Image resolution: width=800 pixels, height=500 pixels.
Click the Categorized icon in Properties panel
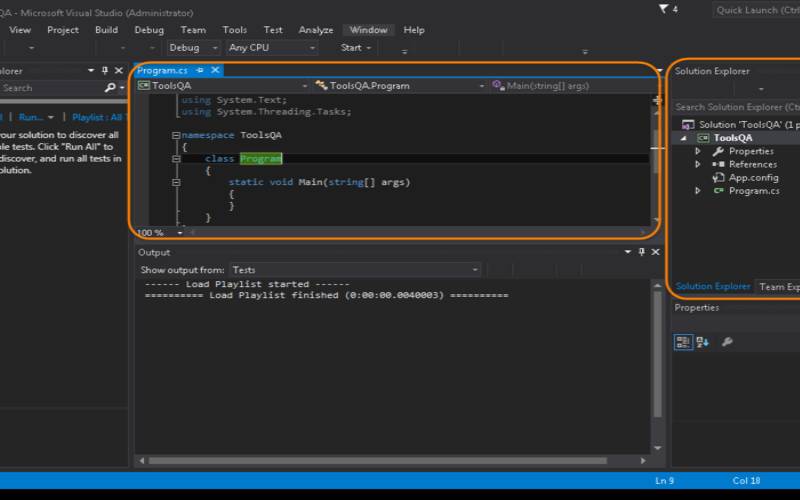coord(683,342)
